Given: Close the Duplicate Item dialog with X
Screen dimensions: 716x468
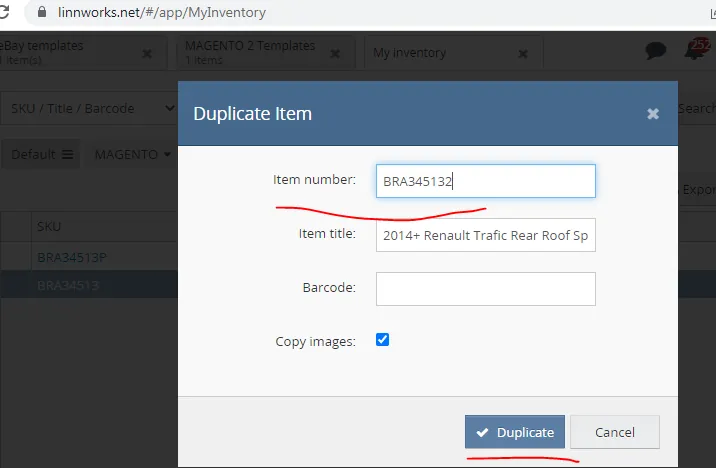Looking at the screenshot, I should pyautogui.click(x=653, y=114).
